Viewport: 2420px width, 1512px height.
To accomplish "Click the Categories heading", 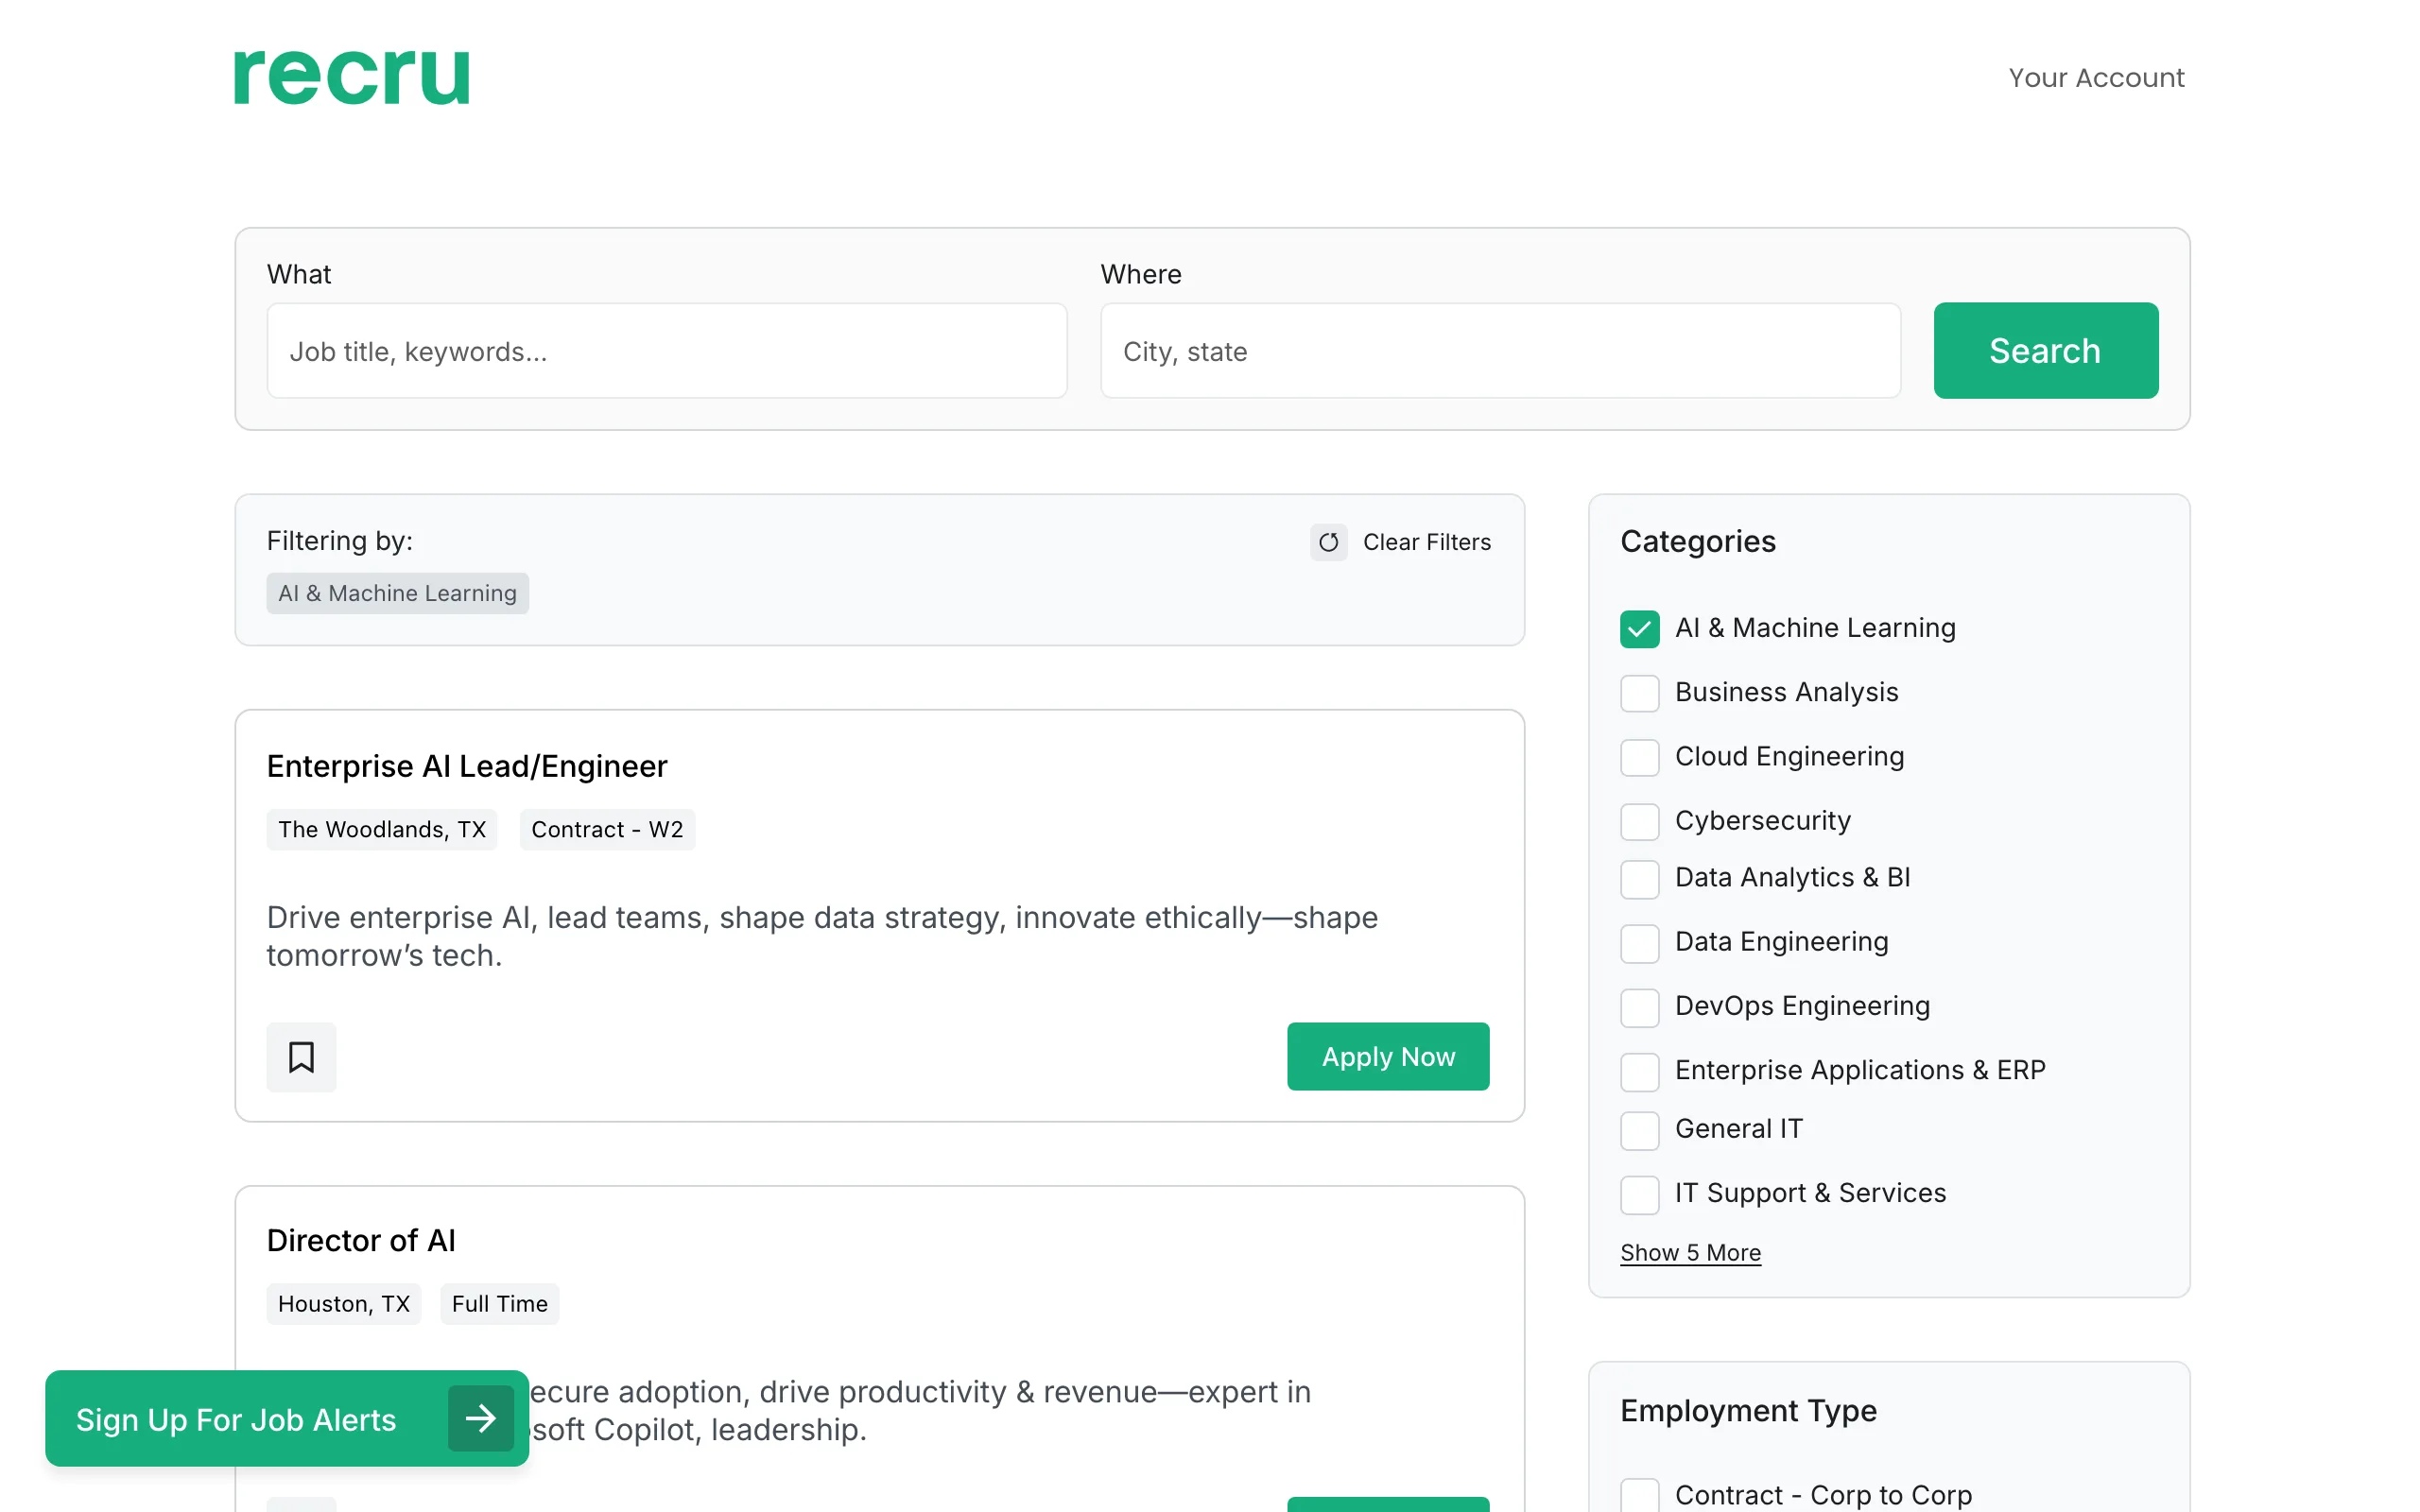I will (x=1697, y=541).
